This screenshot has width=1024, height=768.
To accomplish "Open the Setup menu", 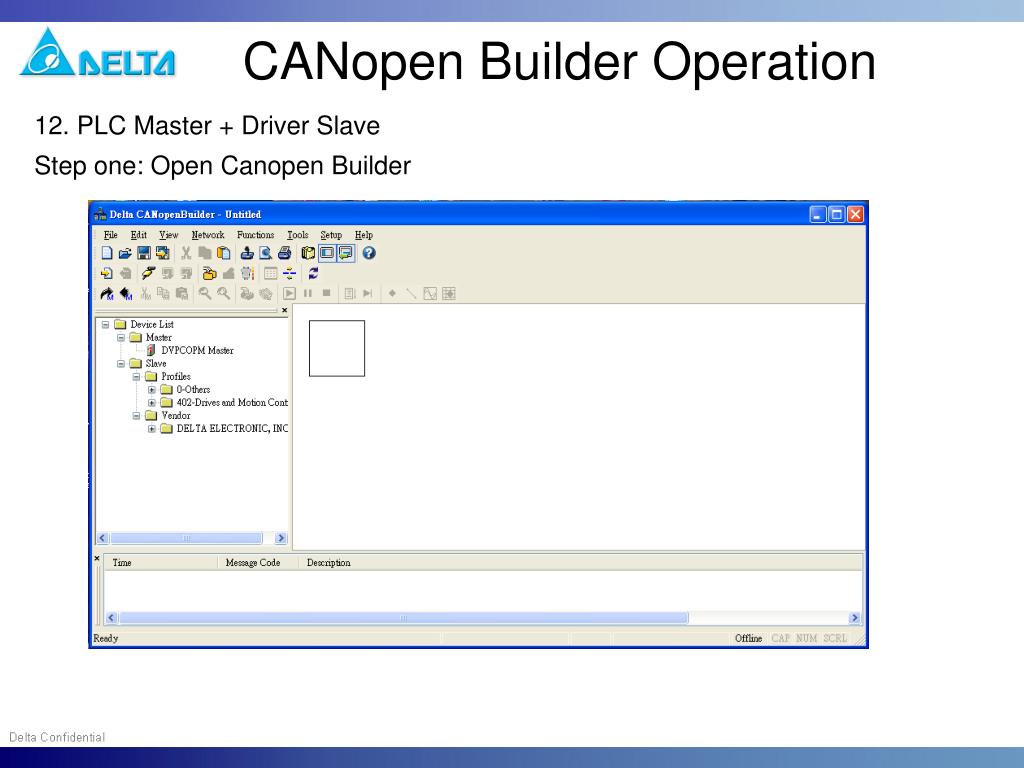I will point(331,235).
